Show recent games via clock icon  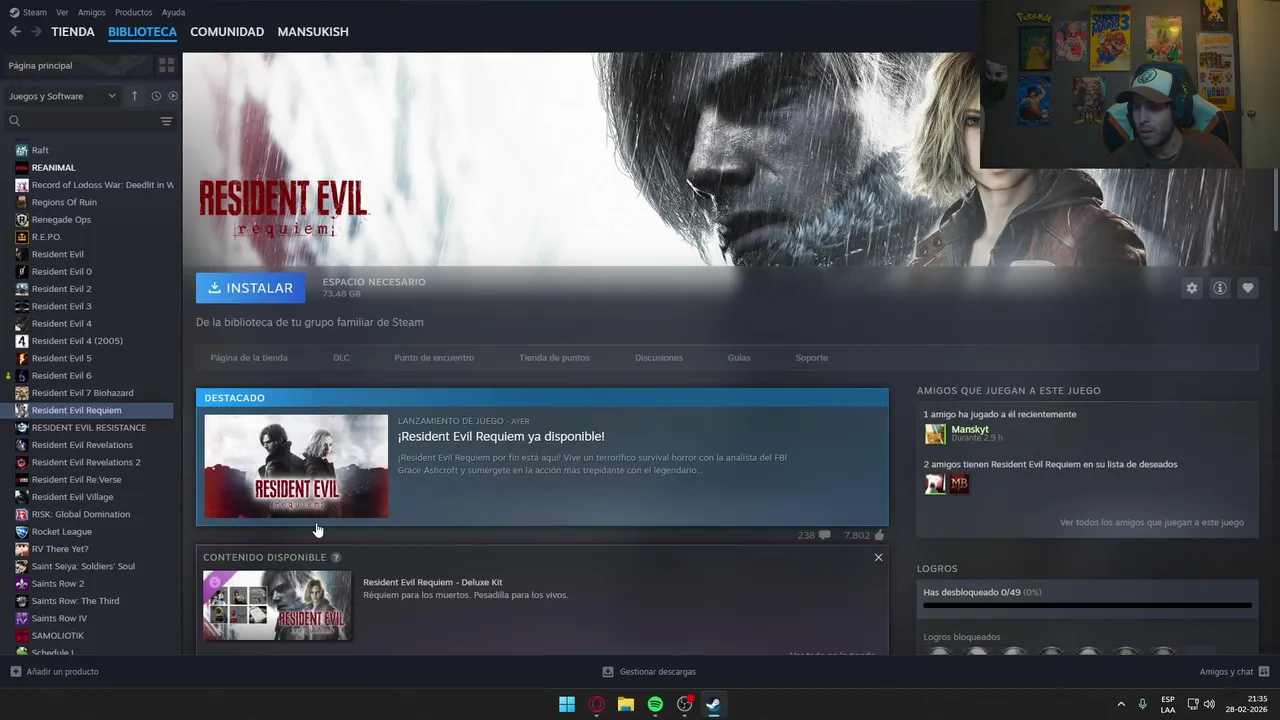point(156,96)
